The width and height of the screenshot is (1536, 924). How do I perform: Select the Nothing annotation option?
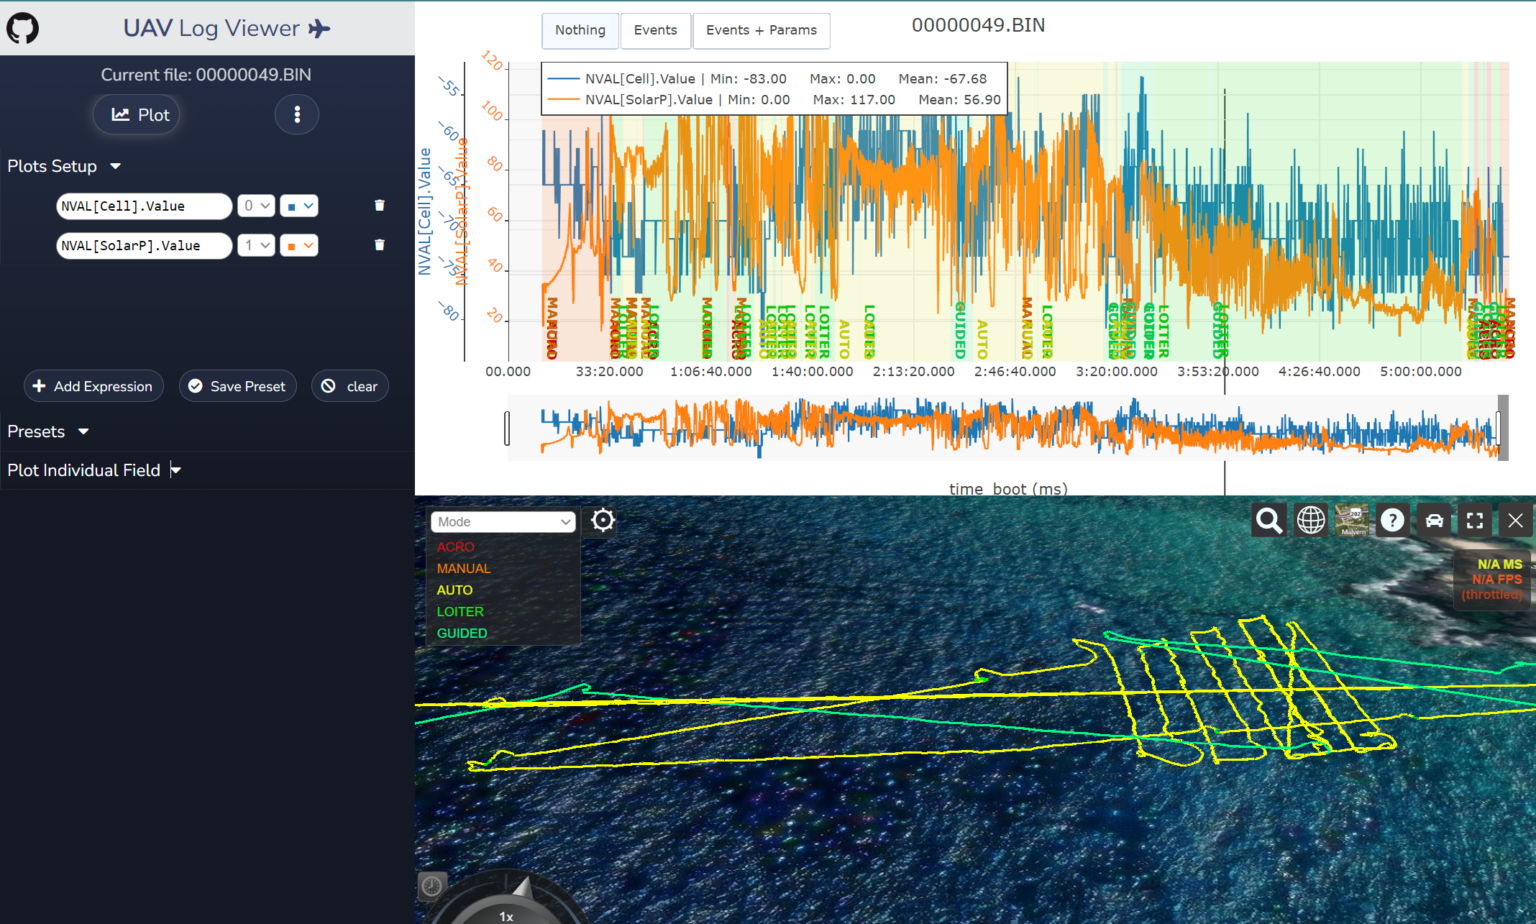tap(580, 31)
